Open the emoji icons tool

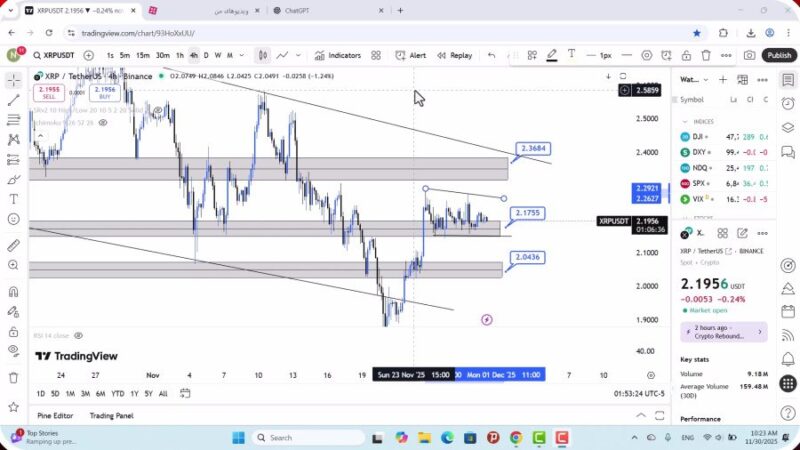click(13, 219)
